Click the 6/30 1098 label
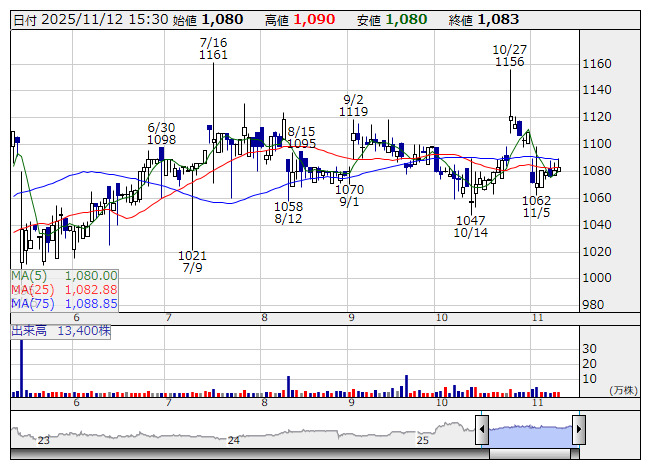Screen dimensions: 653x470 [x=162, y=134]
